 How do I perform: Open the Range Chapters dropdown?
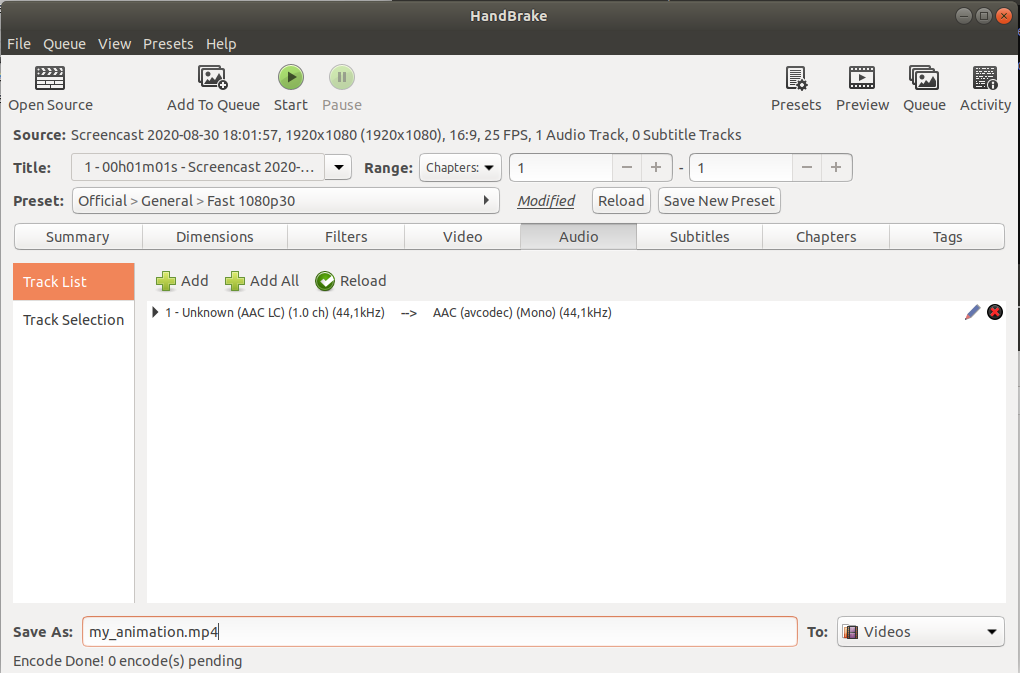tap(460, 167)
